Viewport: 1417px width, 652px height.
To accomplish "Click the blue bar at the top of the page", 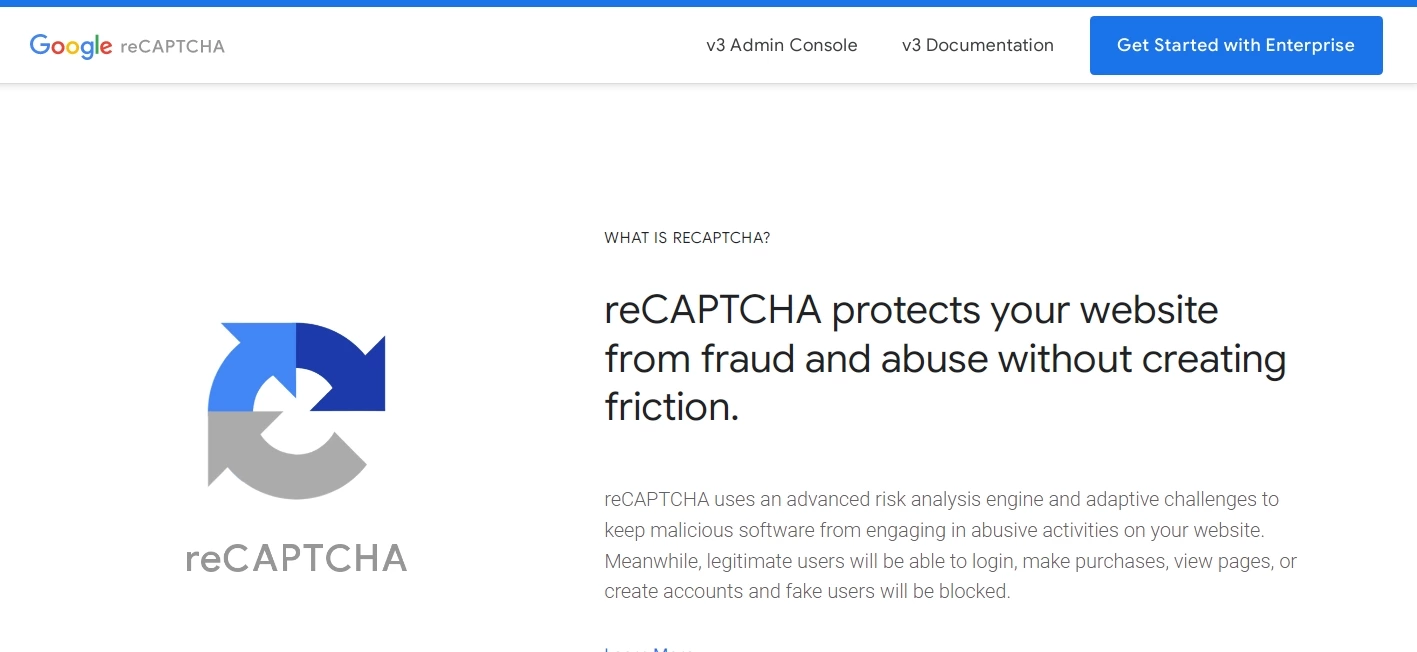I will (708, 3).
